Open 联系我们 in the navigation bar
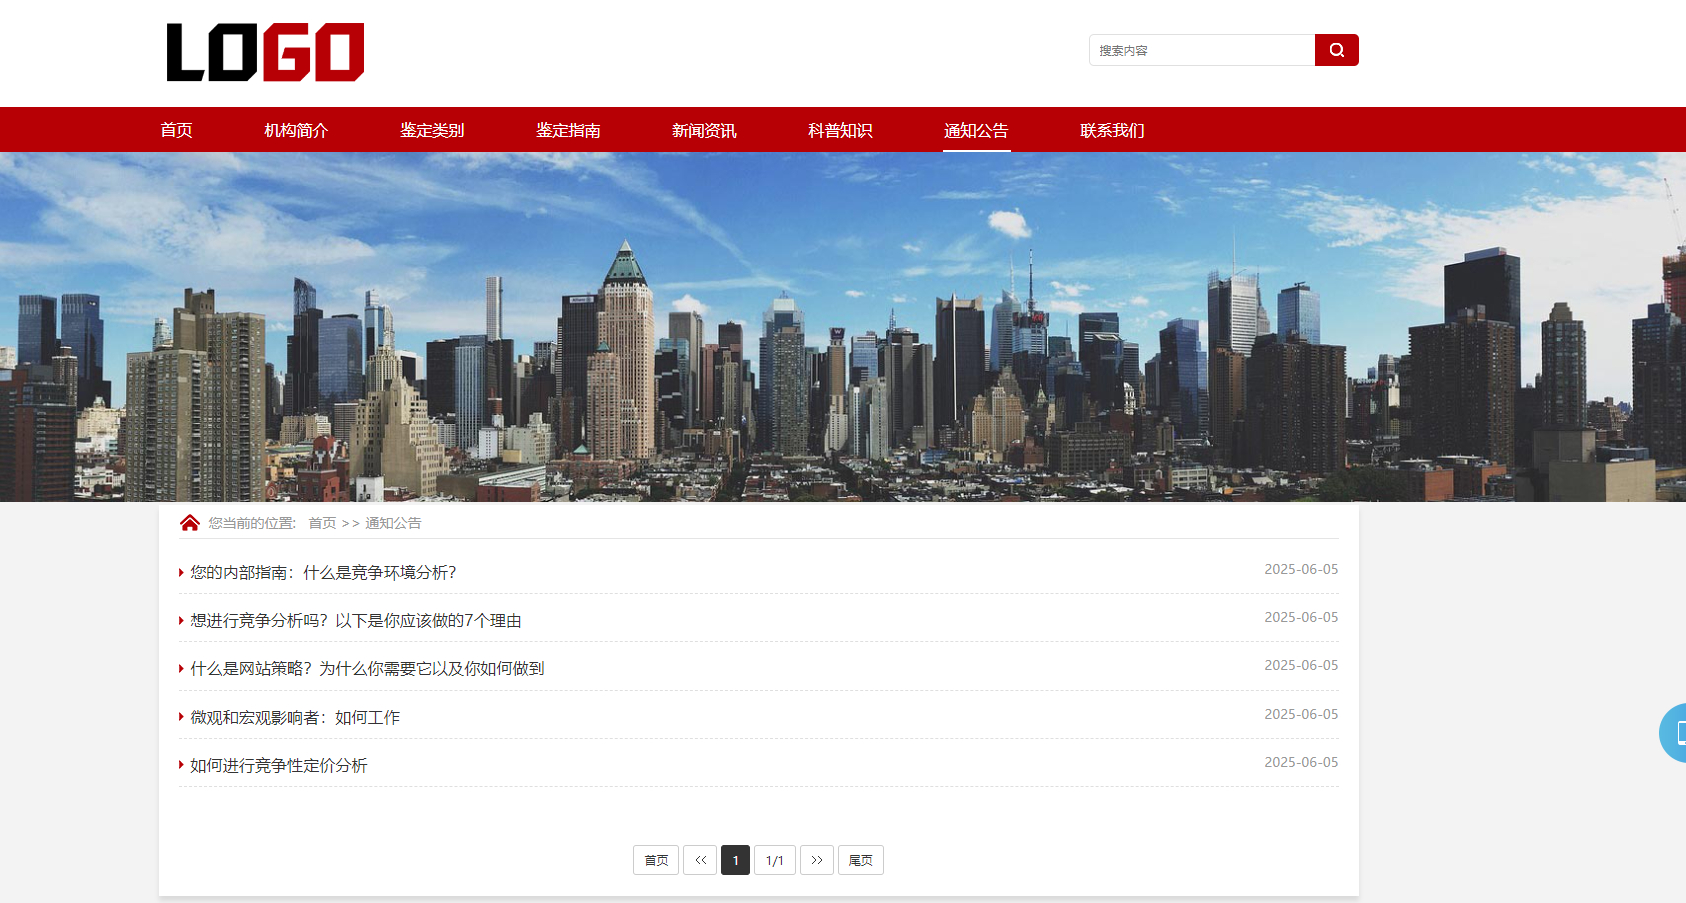 click(1112, 130)
